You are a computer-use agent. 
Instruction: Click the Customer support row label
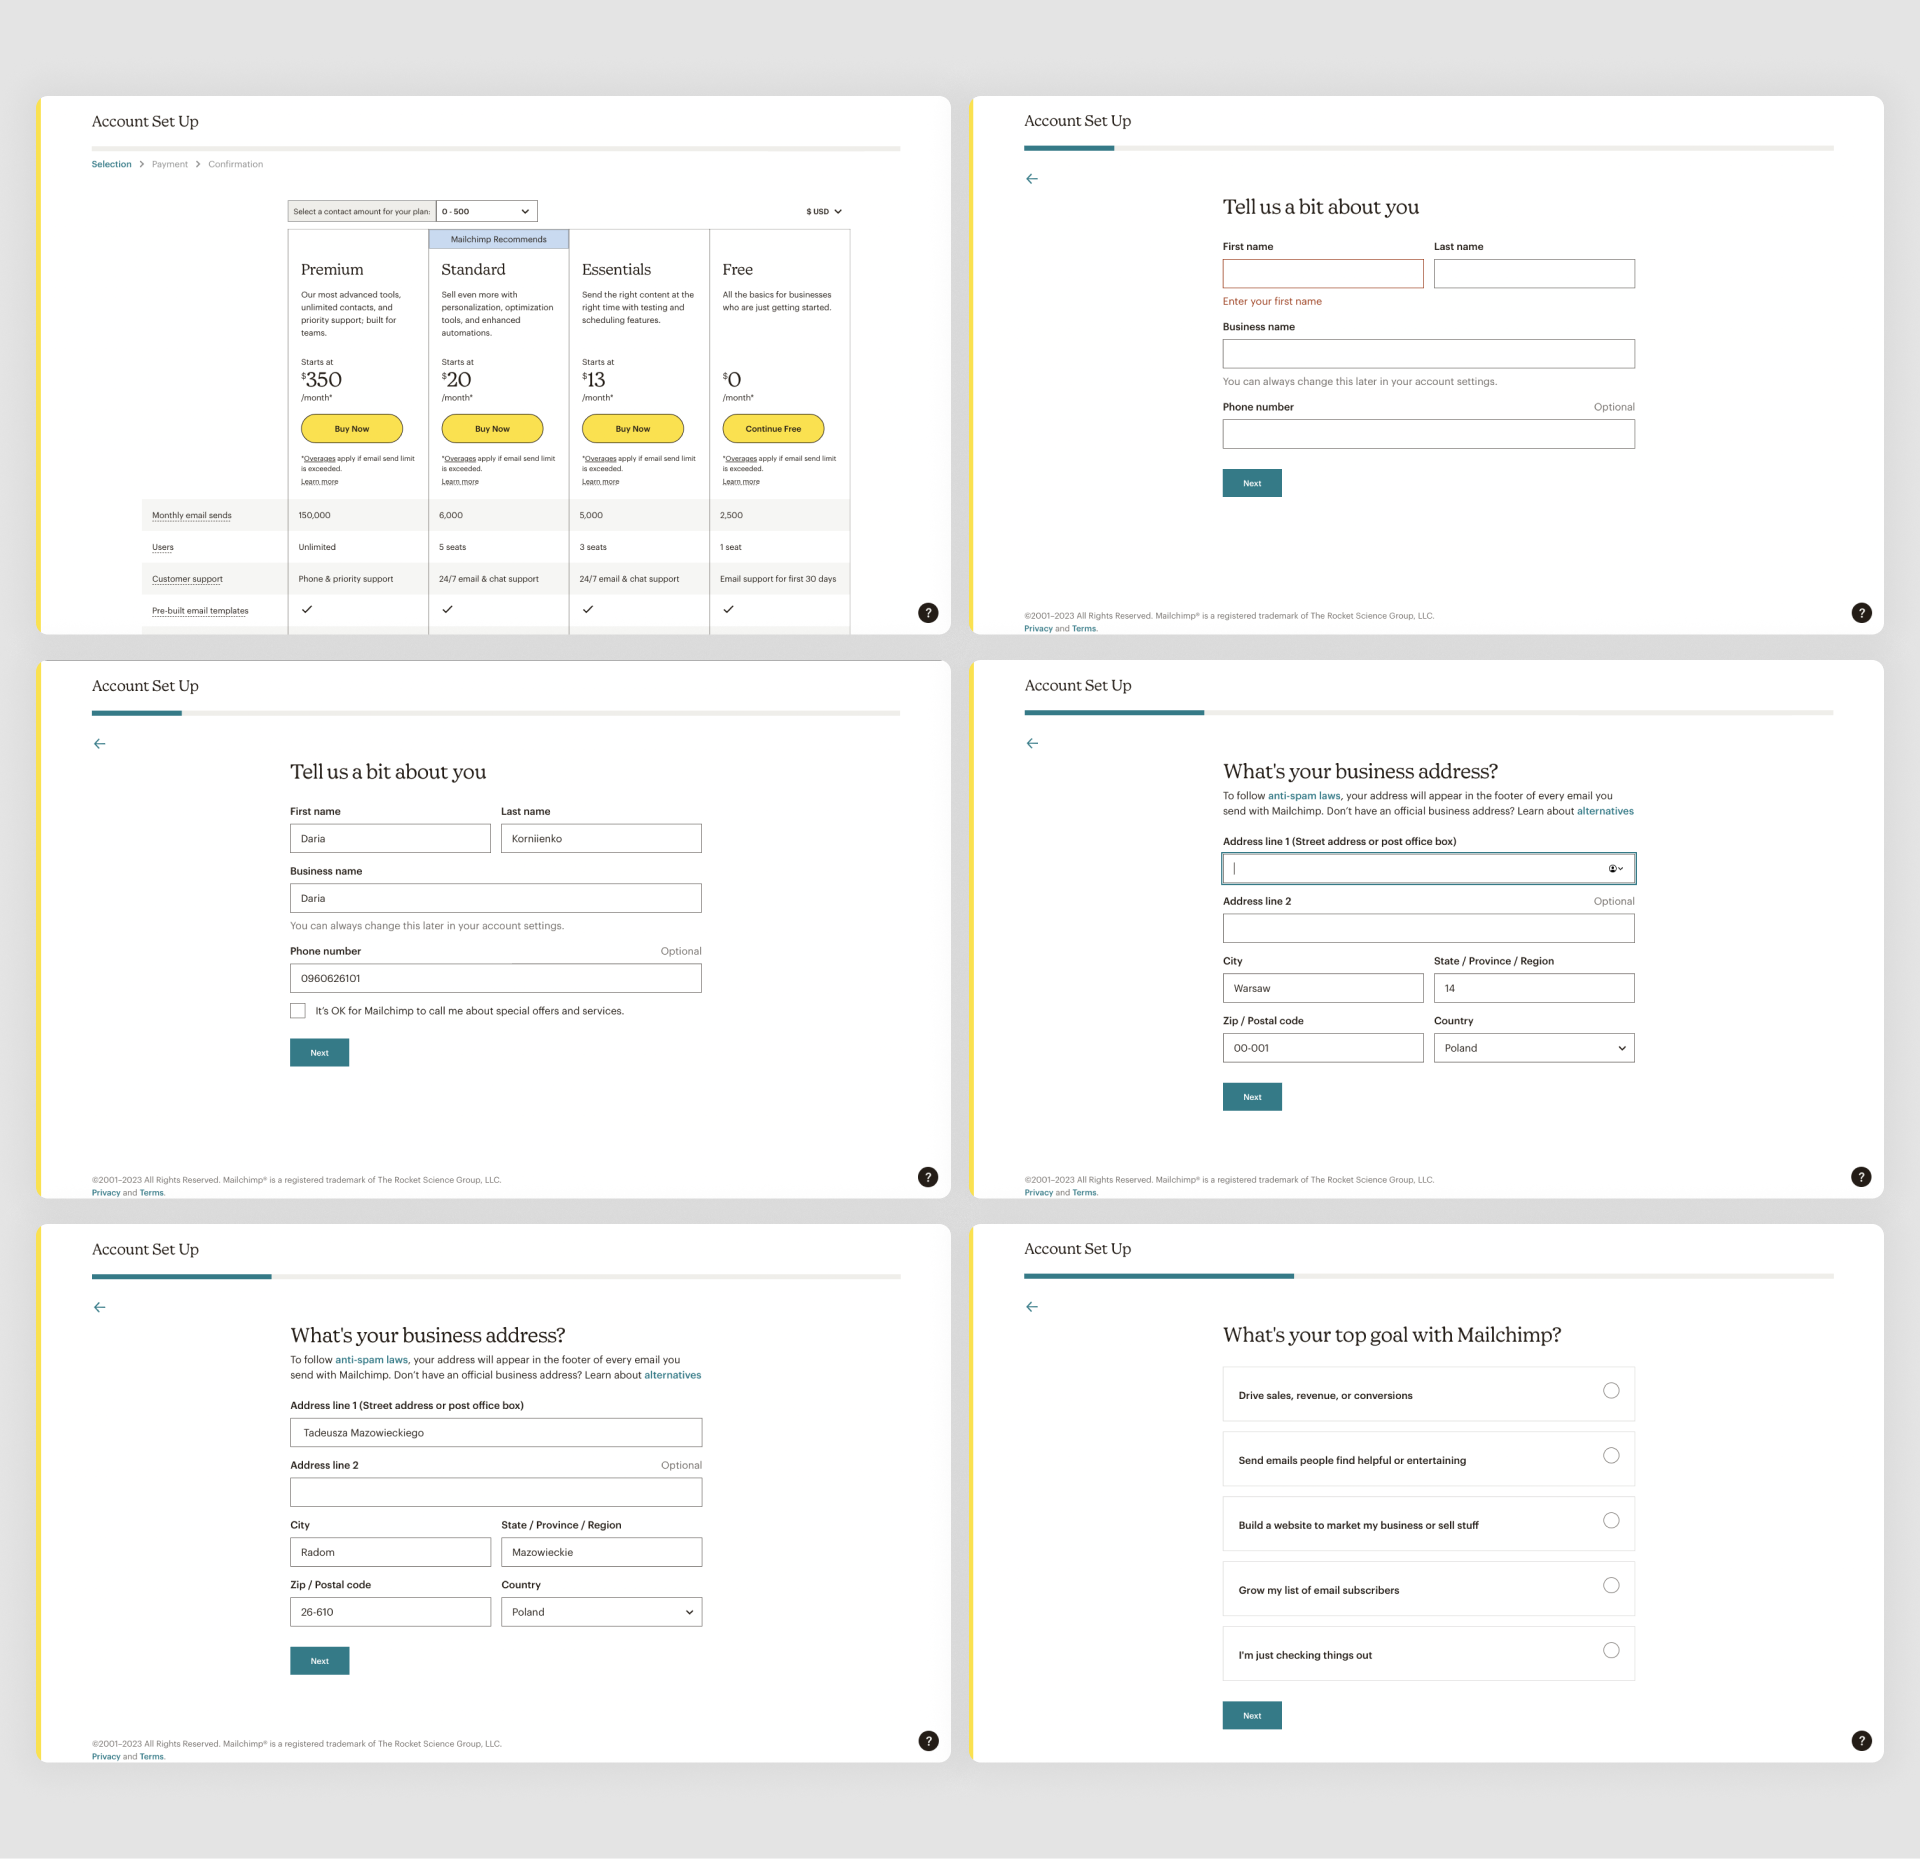[x=187, y=579]
